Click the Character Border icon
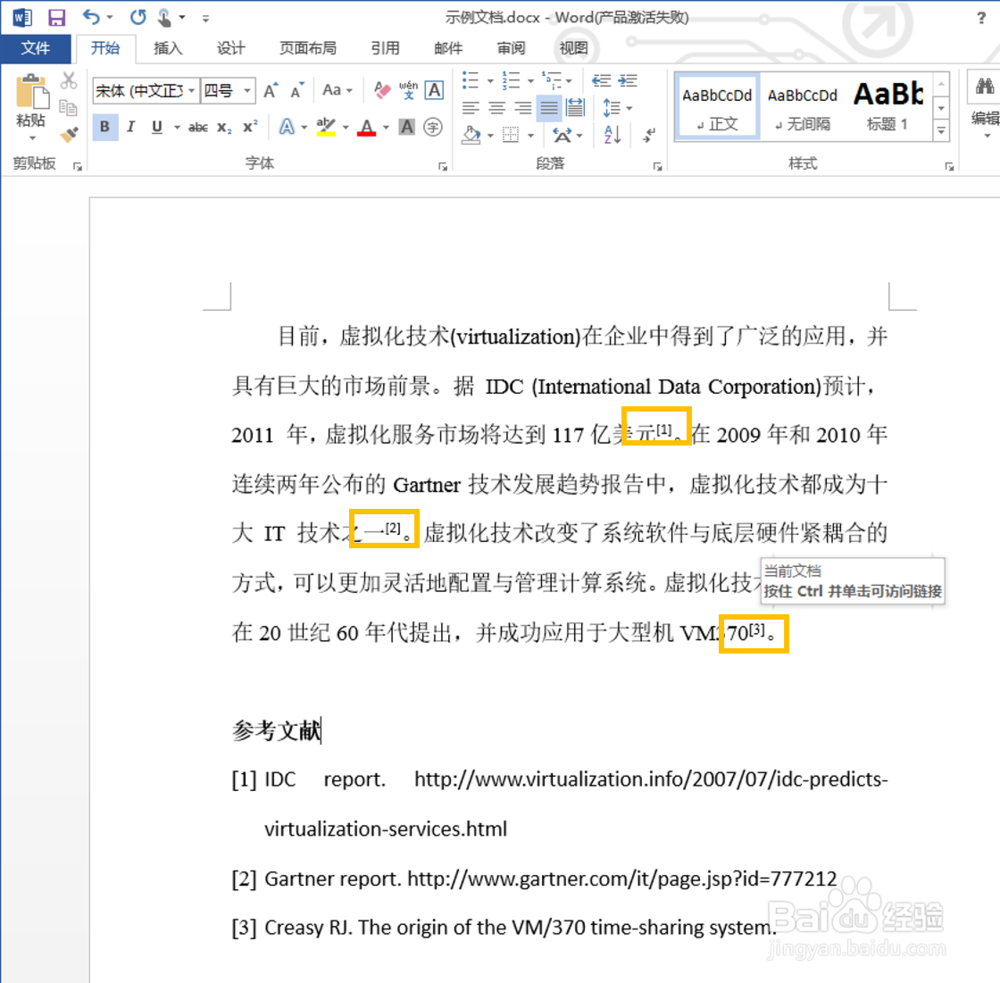 (434, 91)
